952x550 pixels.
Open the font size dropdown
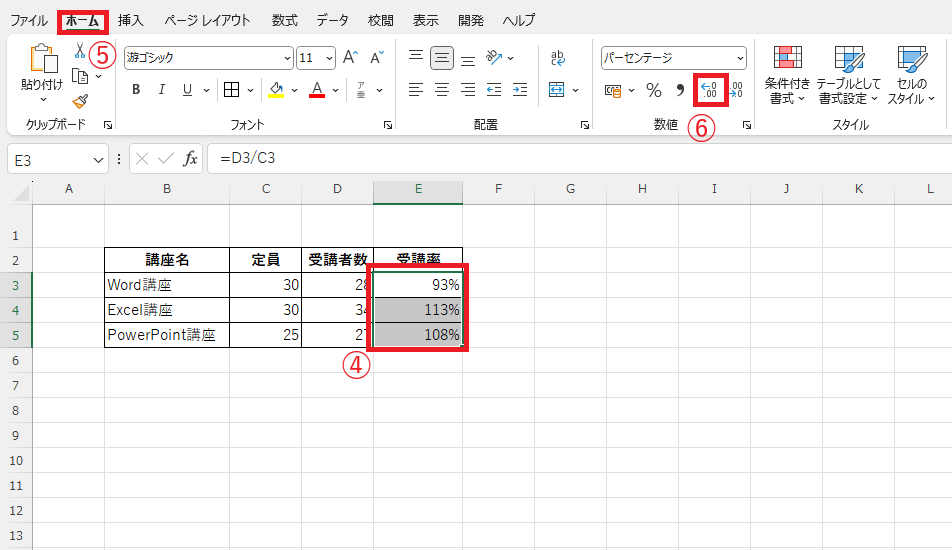pyautogui.click(x=330, y=58)
